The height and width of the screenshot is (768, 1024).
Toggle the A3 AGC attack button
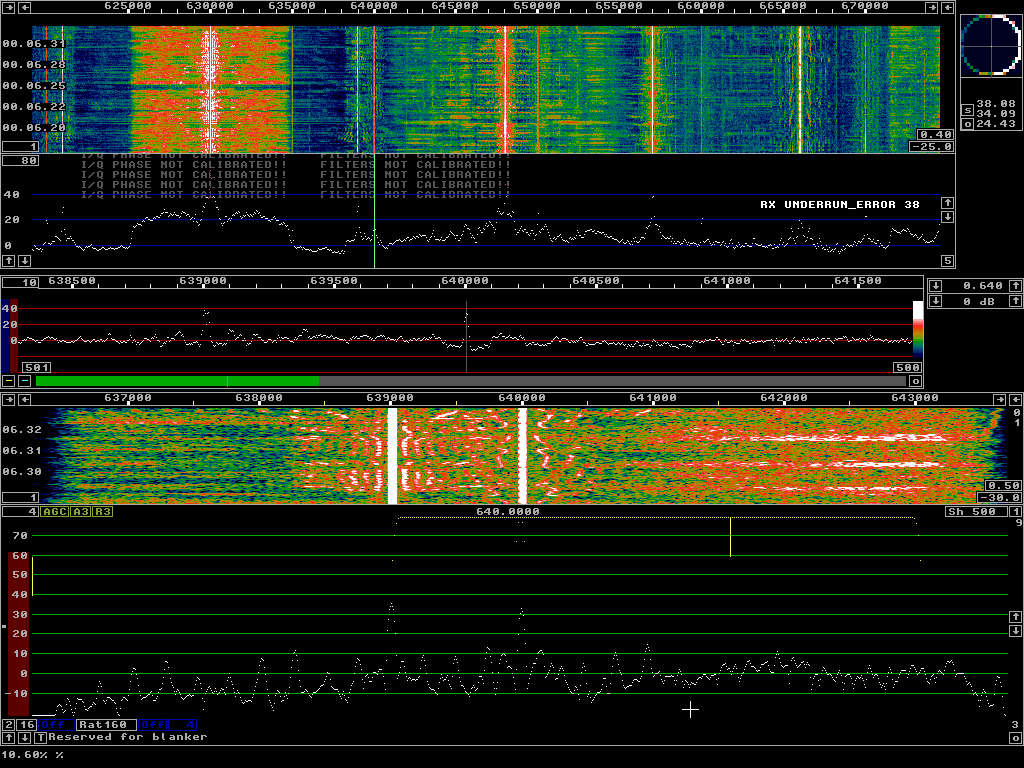pyautogui.click(x=80, y=511)
